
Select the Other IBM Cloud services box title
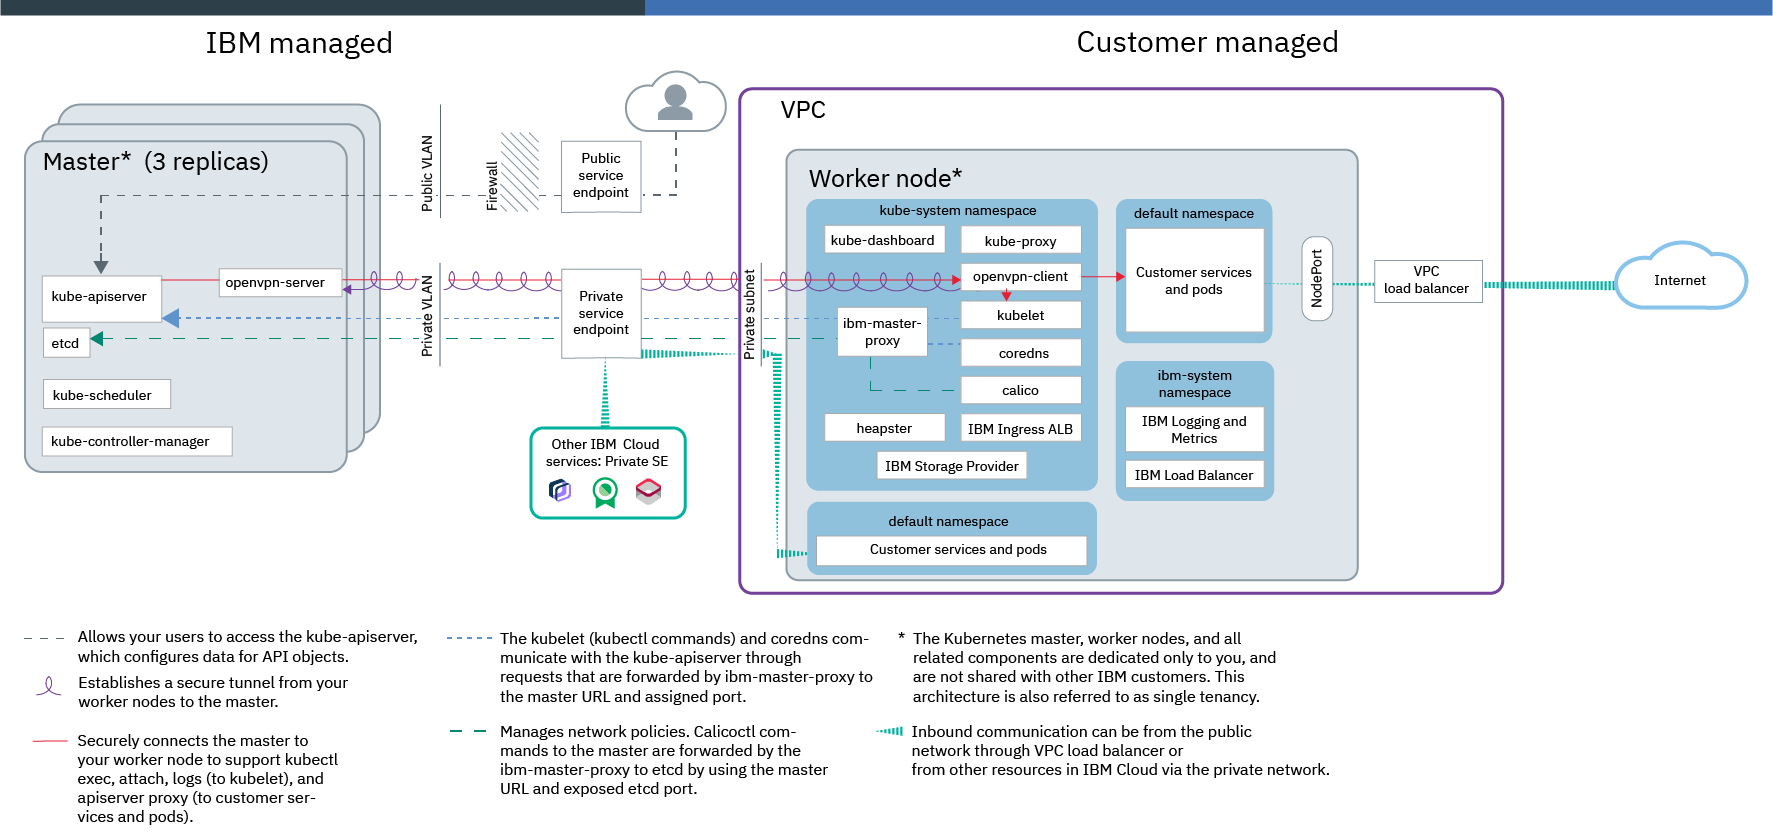pos(606,453)
